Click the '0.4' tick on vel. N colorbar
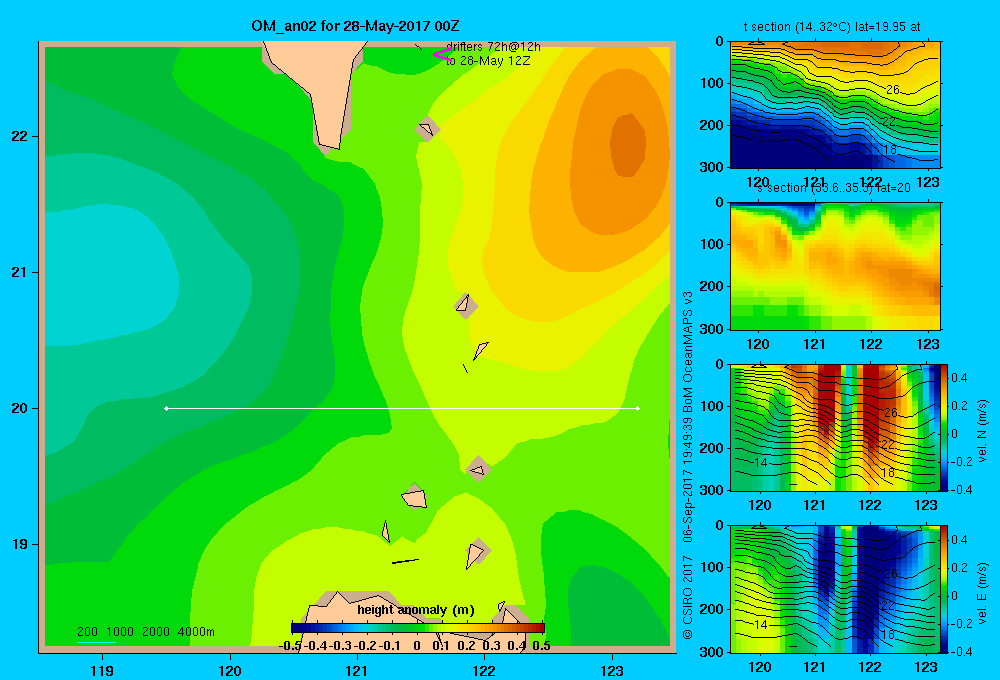 point(959,378)
